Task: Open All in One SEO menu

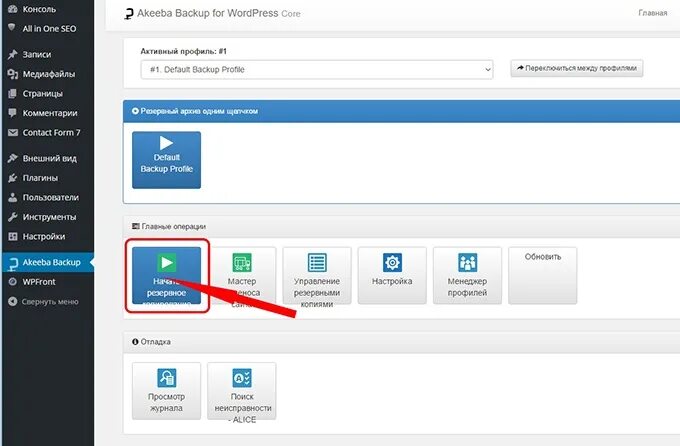Action: pos(47,29)
